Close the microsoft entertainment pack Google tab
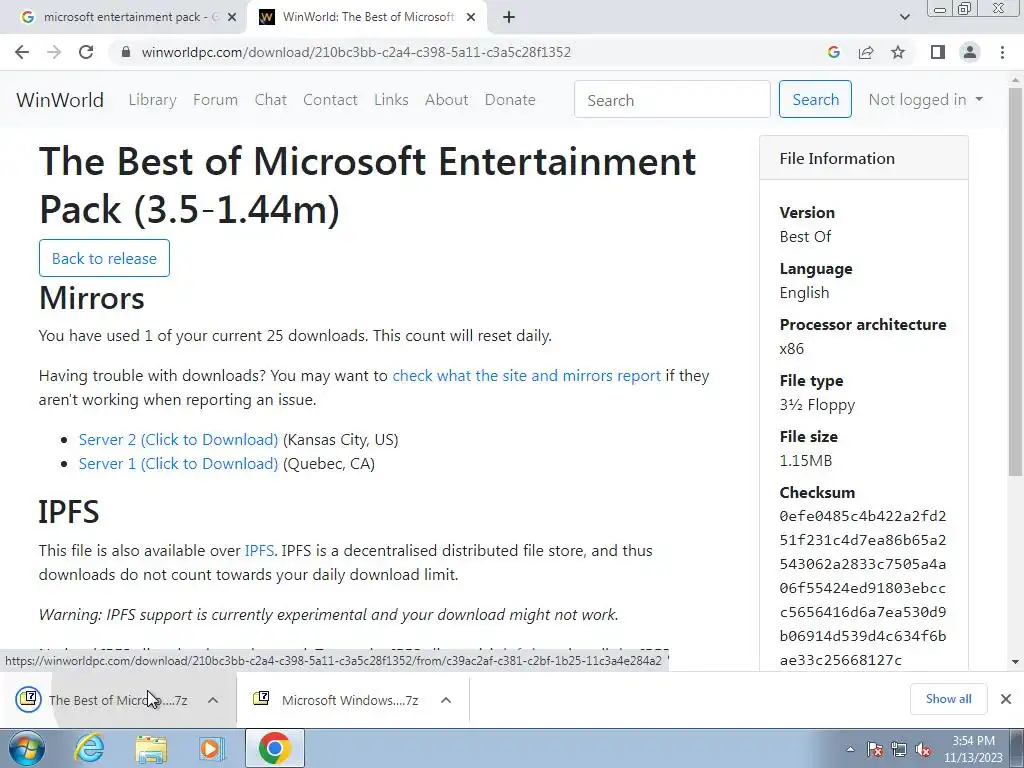The height and width of the screenshot is (768, 1024). point(232,18)
